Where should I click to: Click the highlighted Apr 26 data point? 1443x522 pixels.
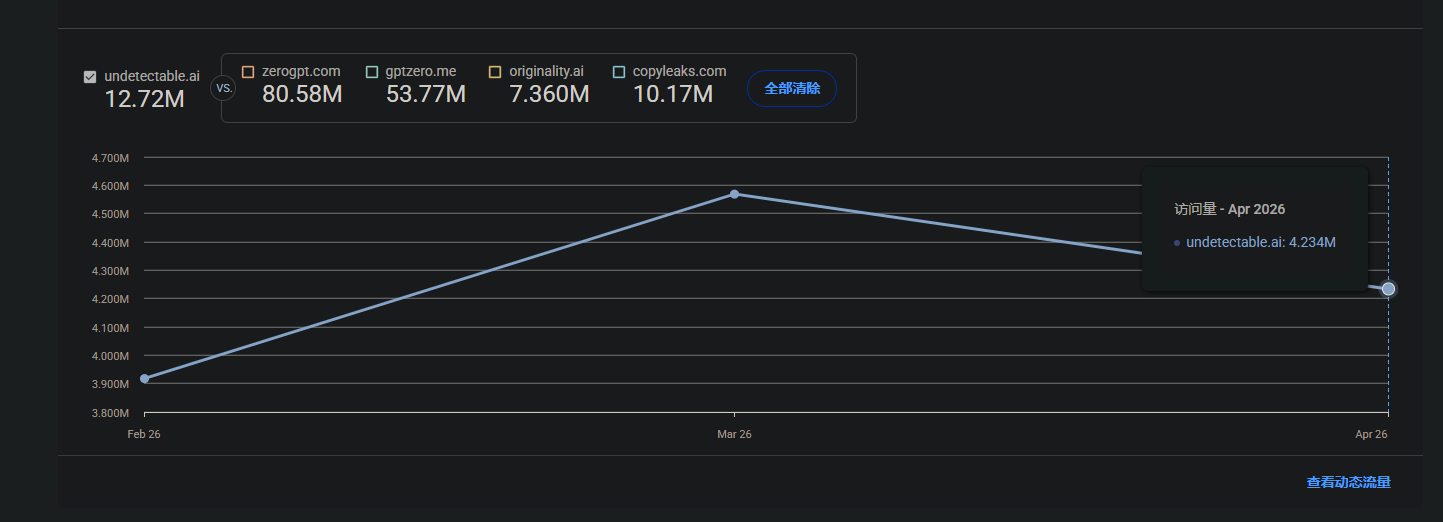[1388, 289]
